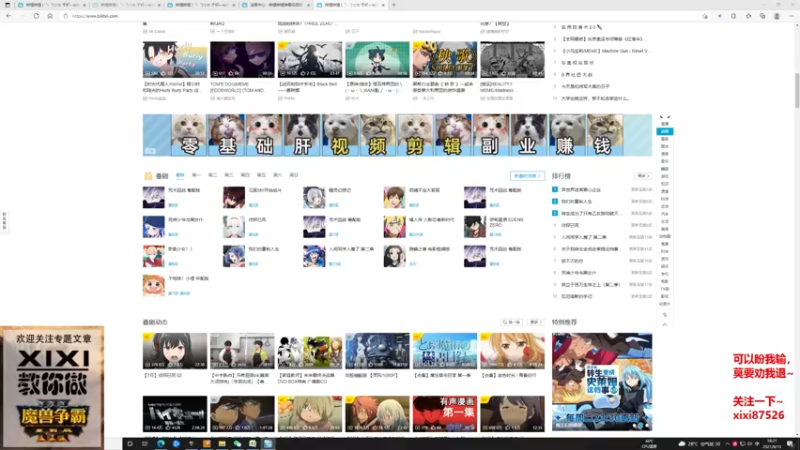800x450 pixels.
Task: Open the browser favorites star icon
Action: point(748,16)
